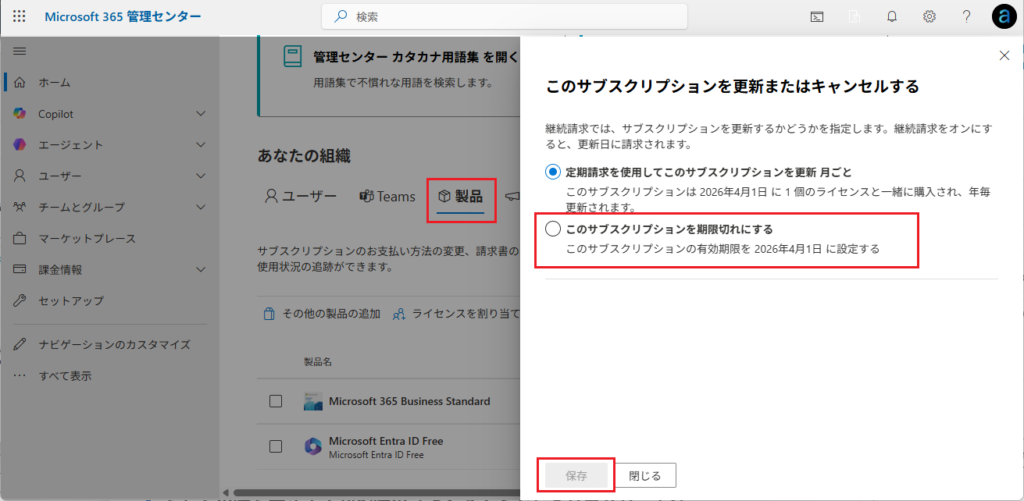Click あなたの組織 heading
This screenshot has width=1024, height=501.
tap(304, 155)
